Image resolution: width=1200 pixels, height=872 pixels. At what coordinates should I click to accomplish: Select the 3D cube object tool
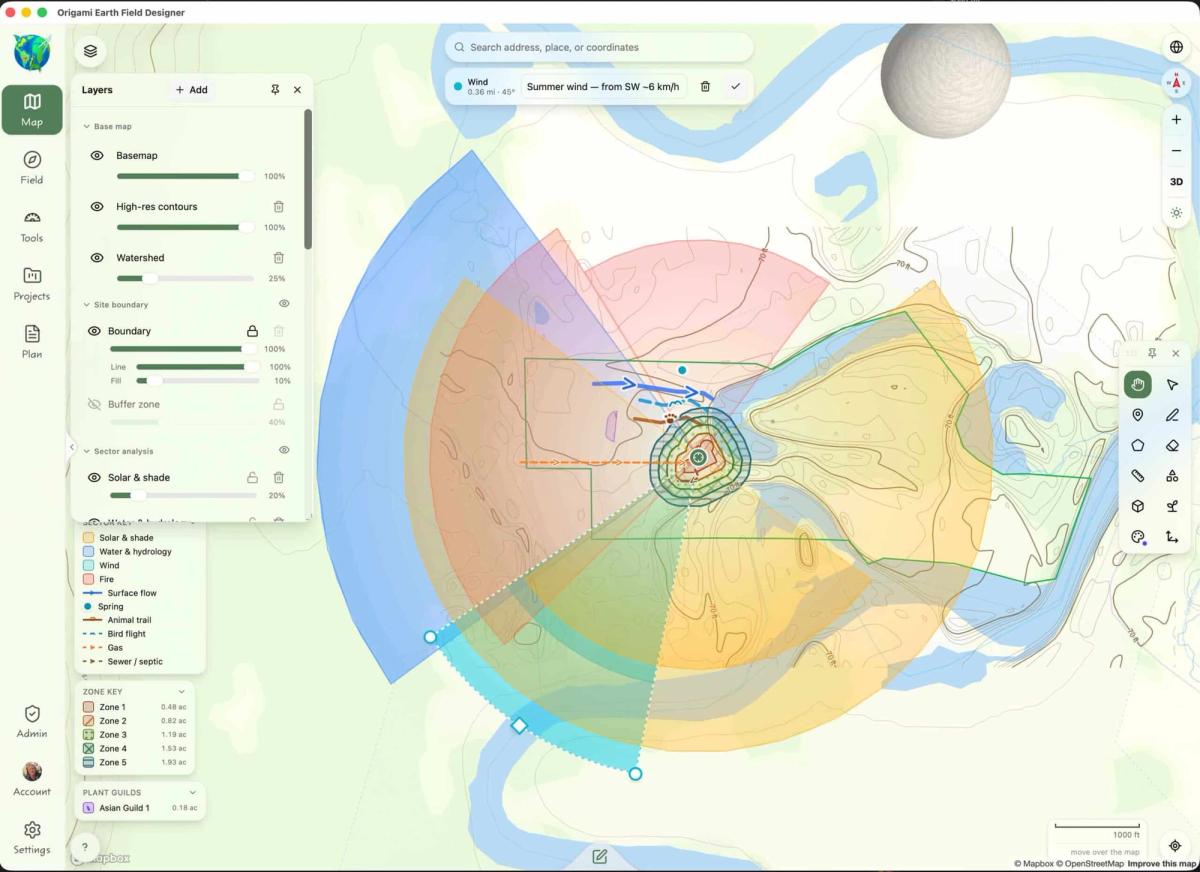1137,507
